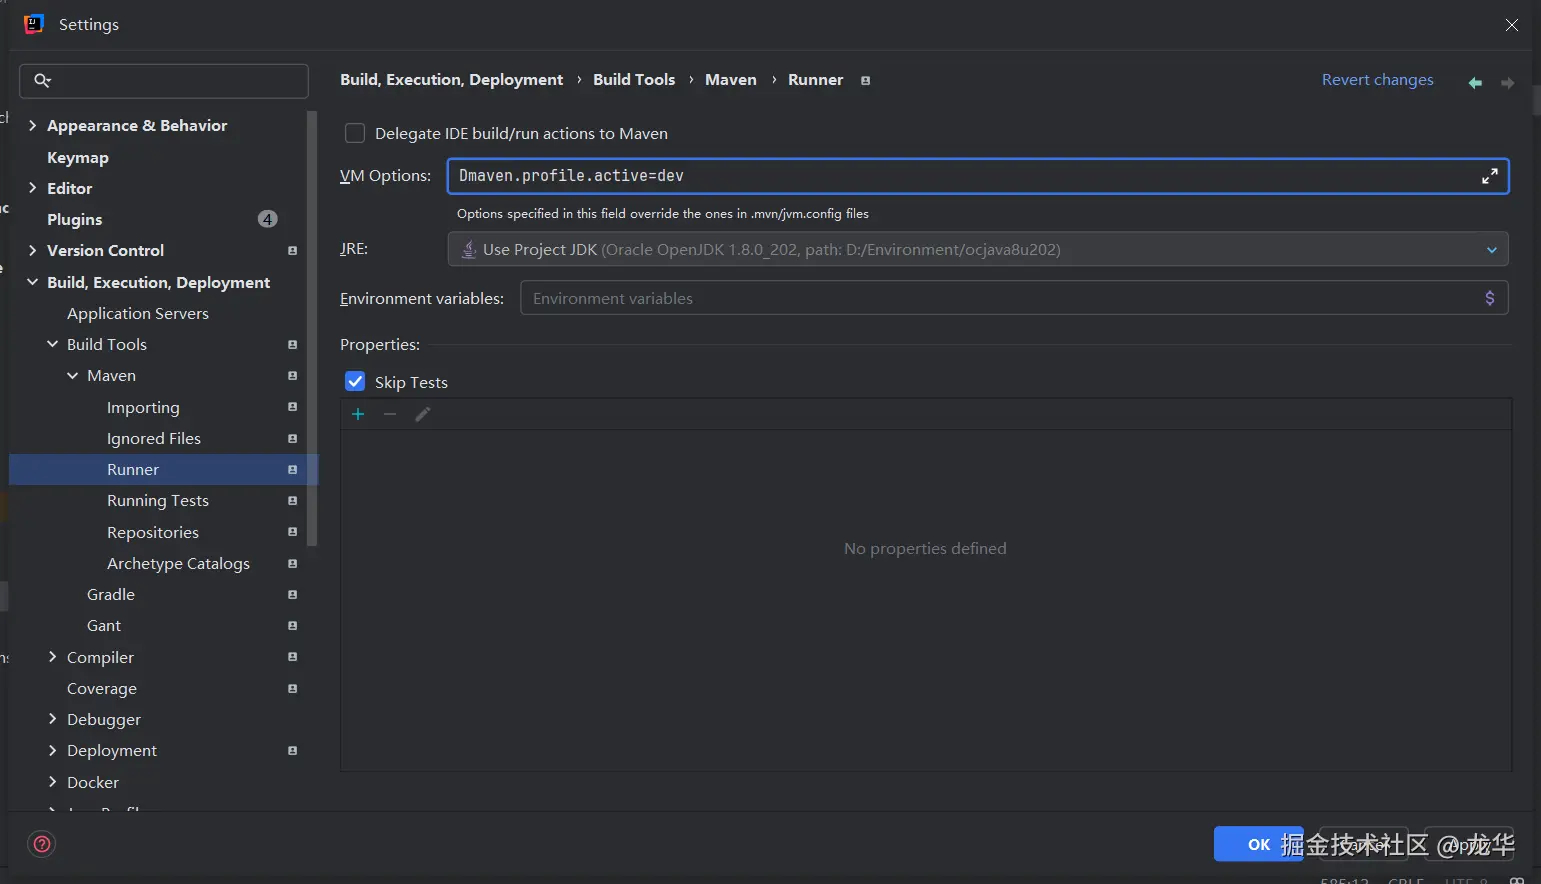Image resolution: width=1541 pixels, height=884 pixels.
Task: Close the Settings dialog
Action: tap(1512, 25)
